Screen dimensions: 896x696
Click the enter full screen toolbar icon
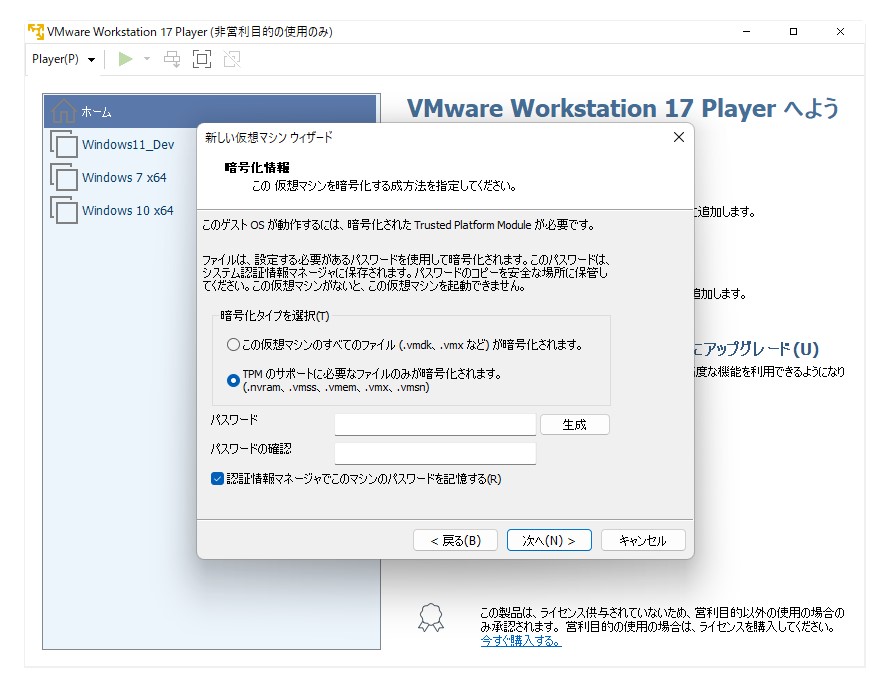point(201,59)
